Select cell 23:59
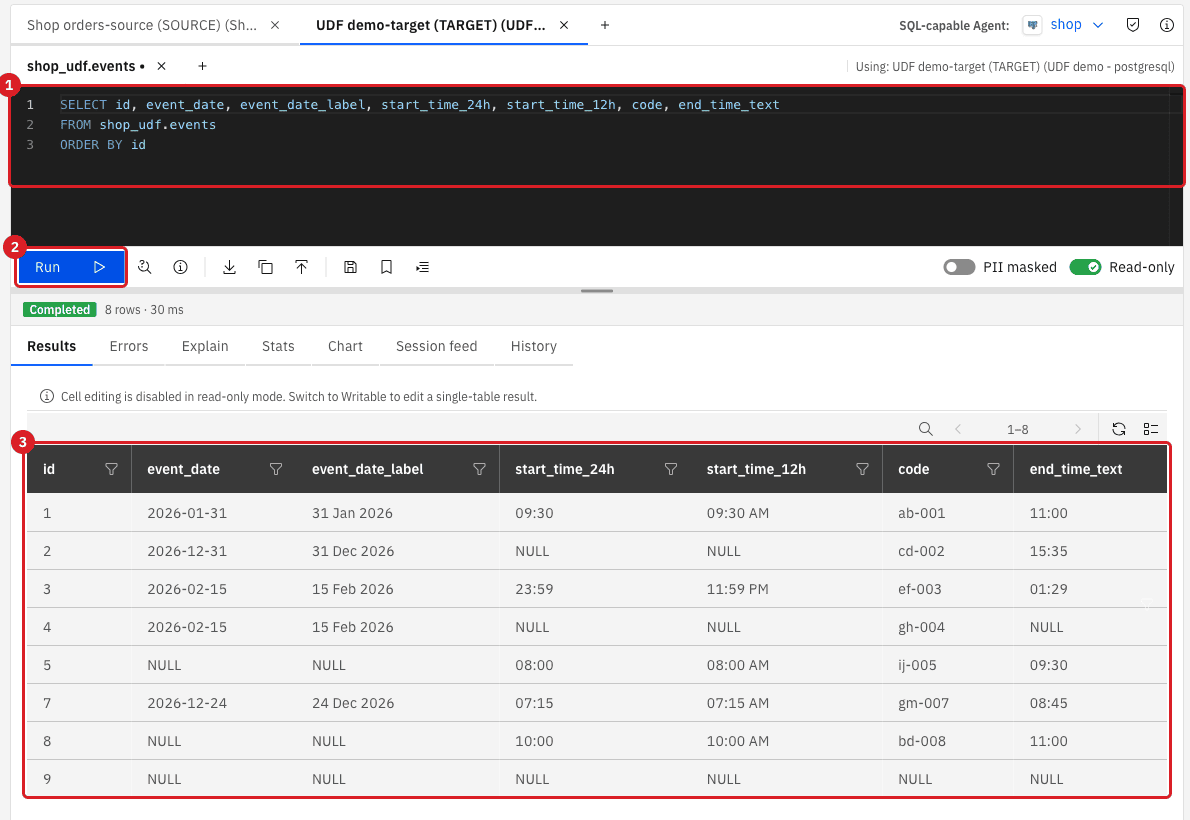1190x820 pixels. tap(534, 589)
